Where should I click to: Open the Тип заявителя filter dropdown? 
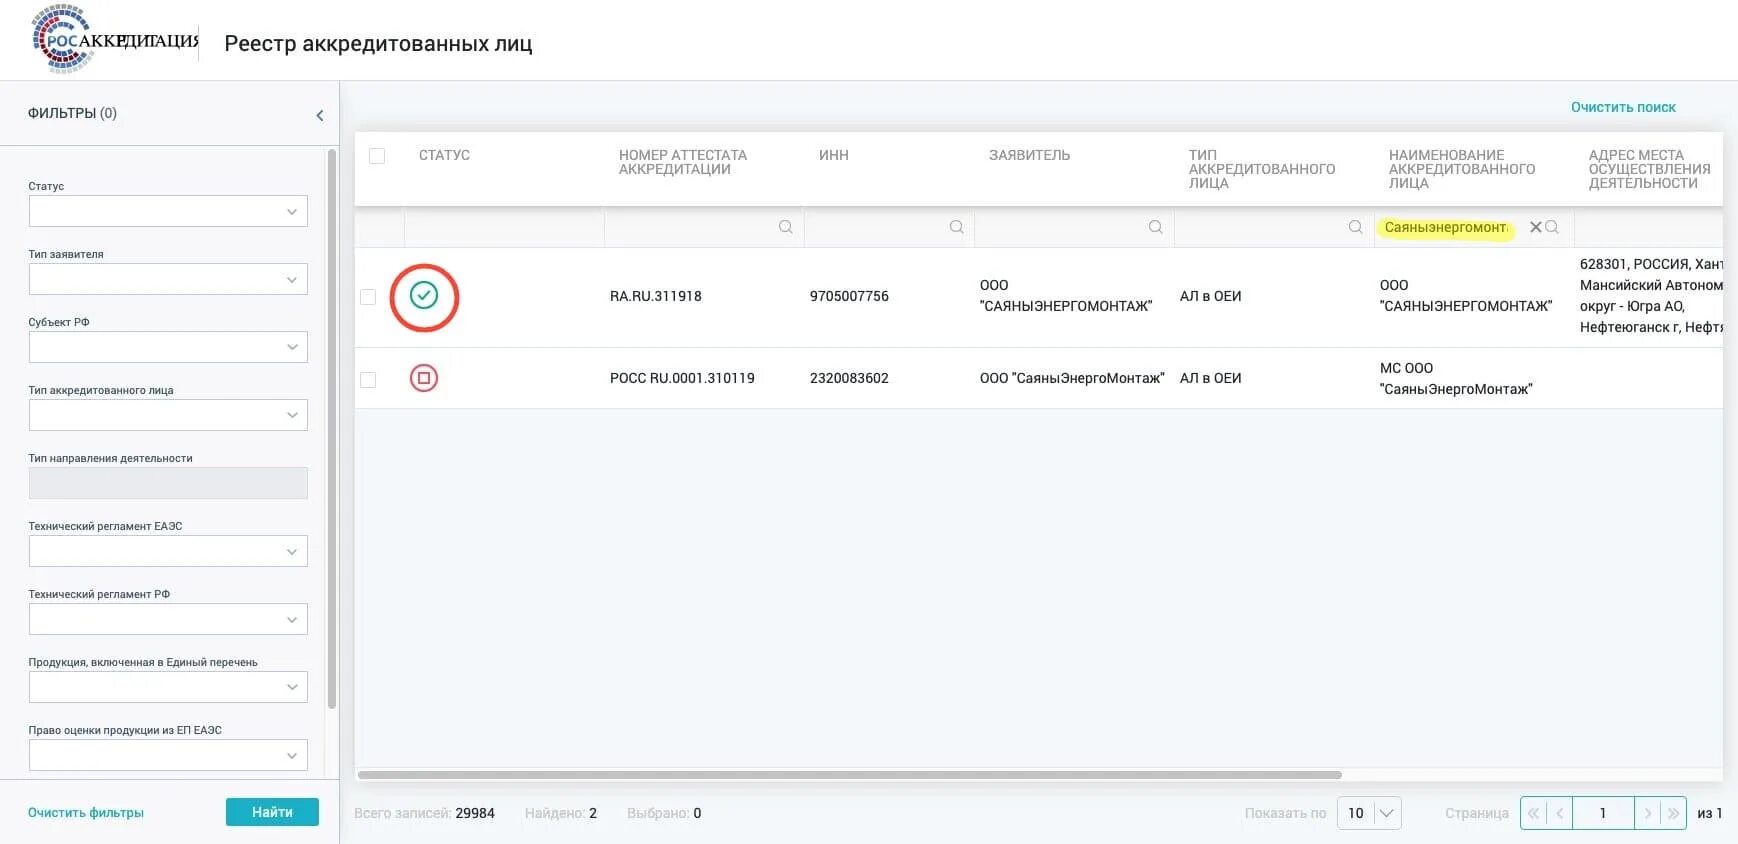click(168, 279)
